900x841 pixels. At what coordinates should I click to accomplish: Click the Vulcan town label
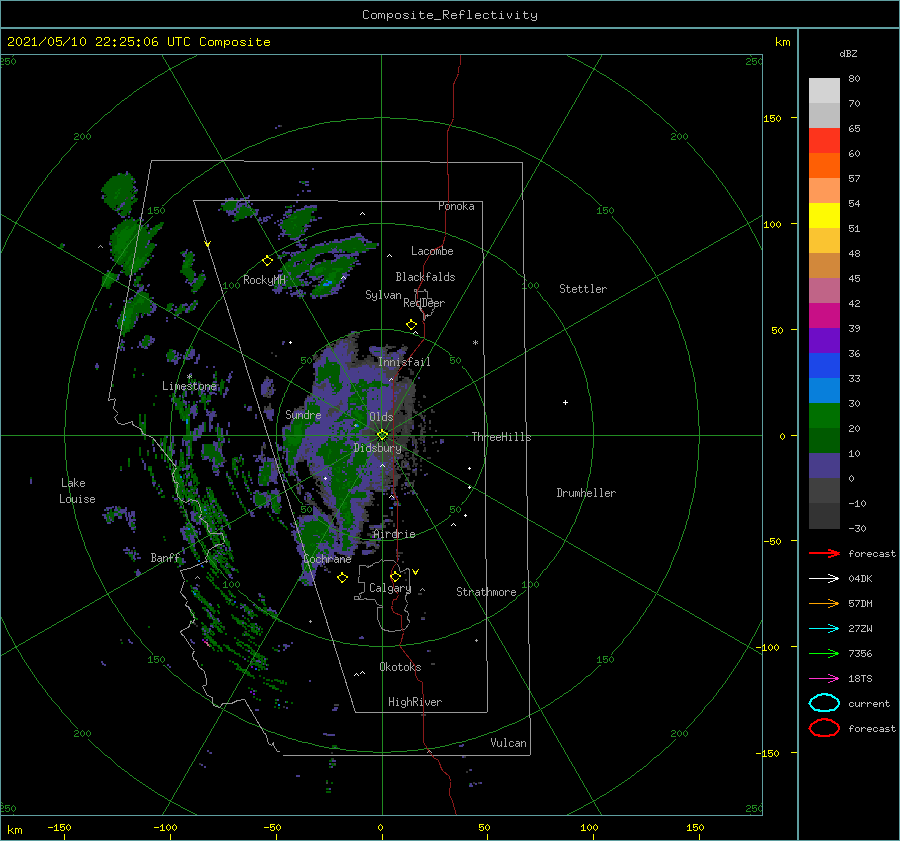pyautogui.click(x=508, y=743)
